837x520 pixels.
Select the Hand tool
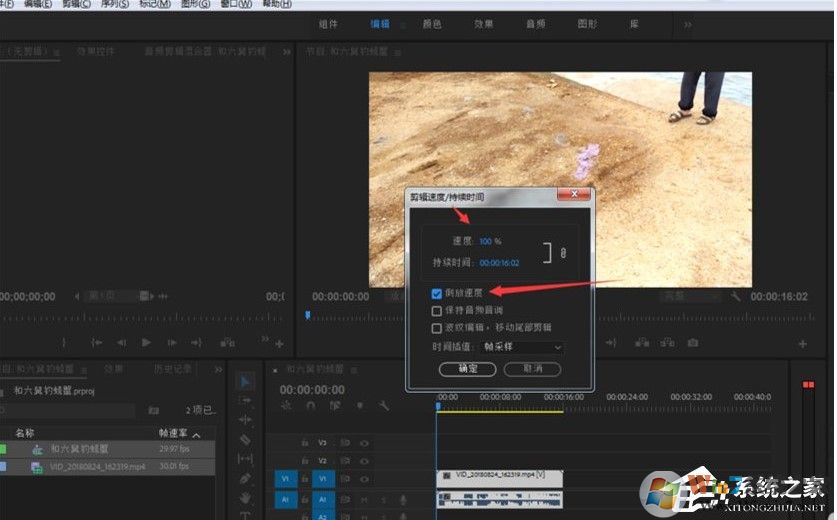point(245,496)
